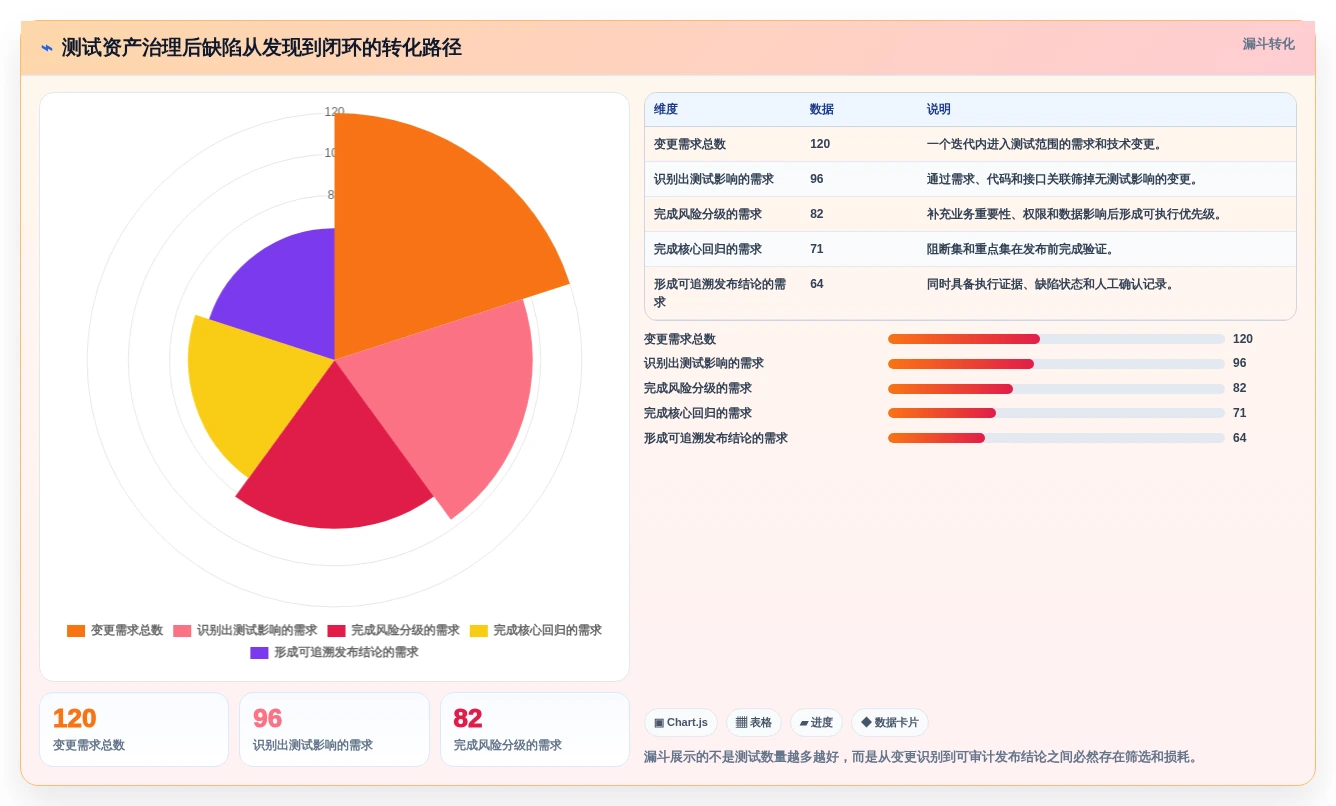Click the 数据卡片 chip
Image resolution: width=1336 pixels, height=806 pixels.
pyautogui.click(x=890, y=722)
